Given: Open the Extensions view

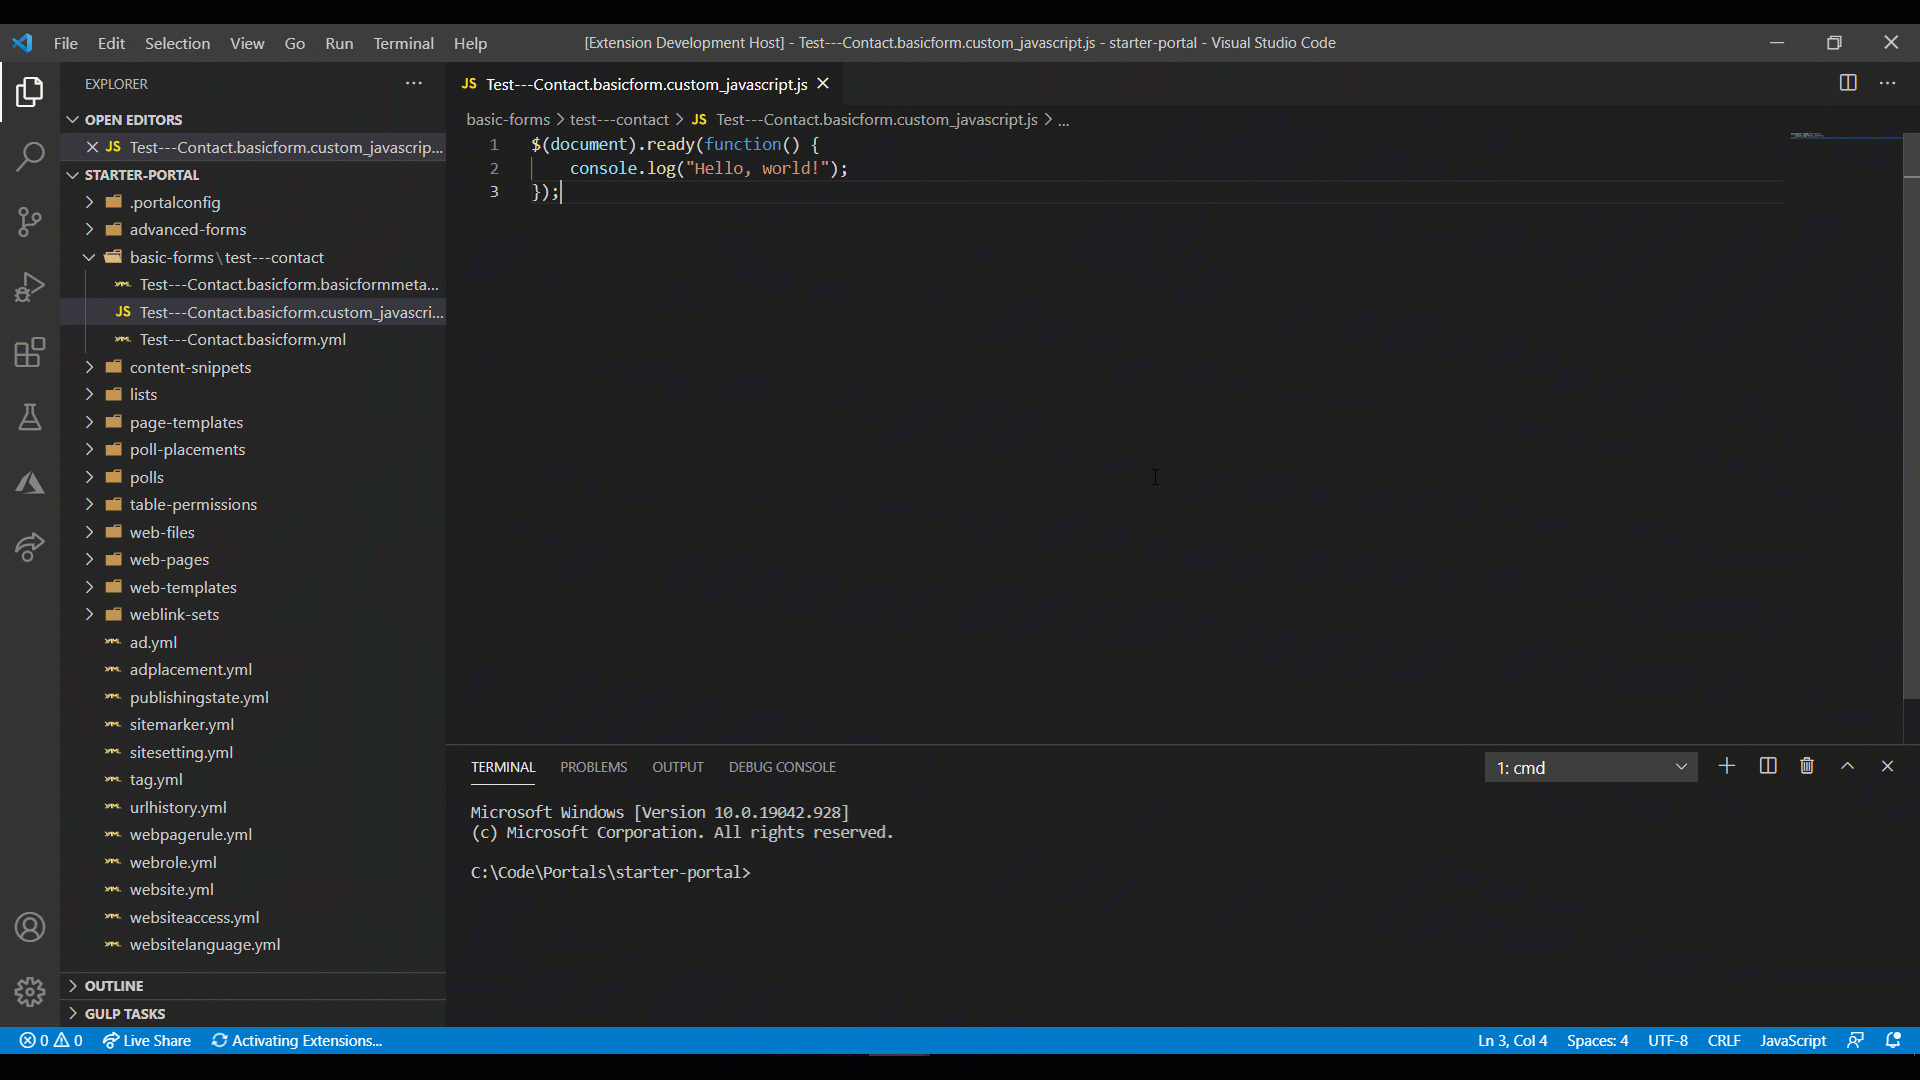Looking at the screenshot, I should click(30, 352).
